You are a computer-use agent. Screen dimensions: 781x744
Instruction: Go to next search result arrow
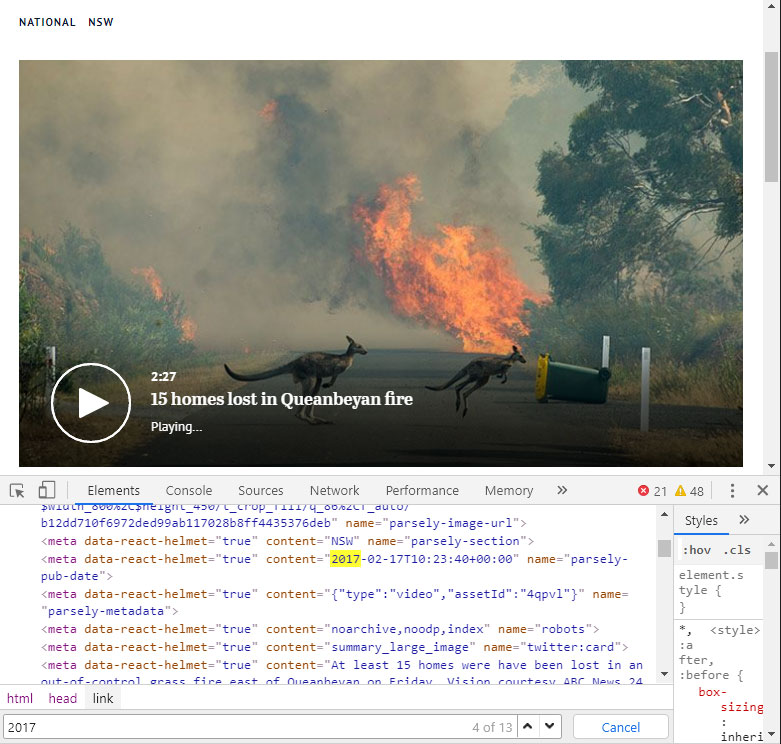(550, 727)
